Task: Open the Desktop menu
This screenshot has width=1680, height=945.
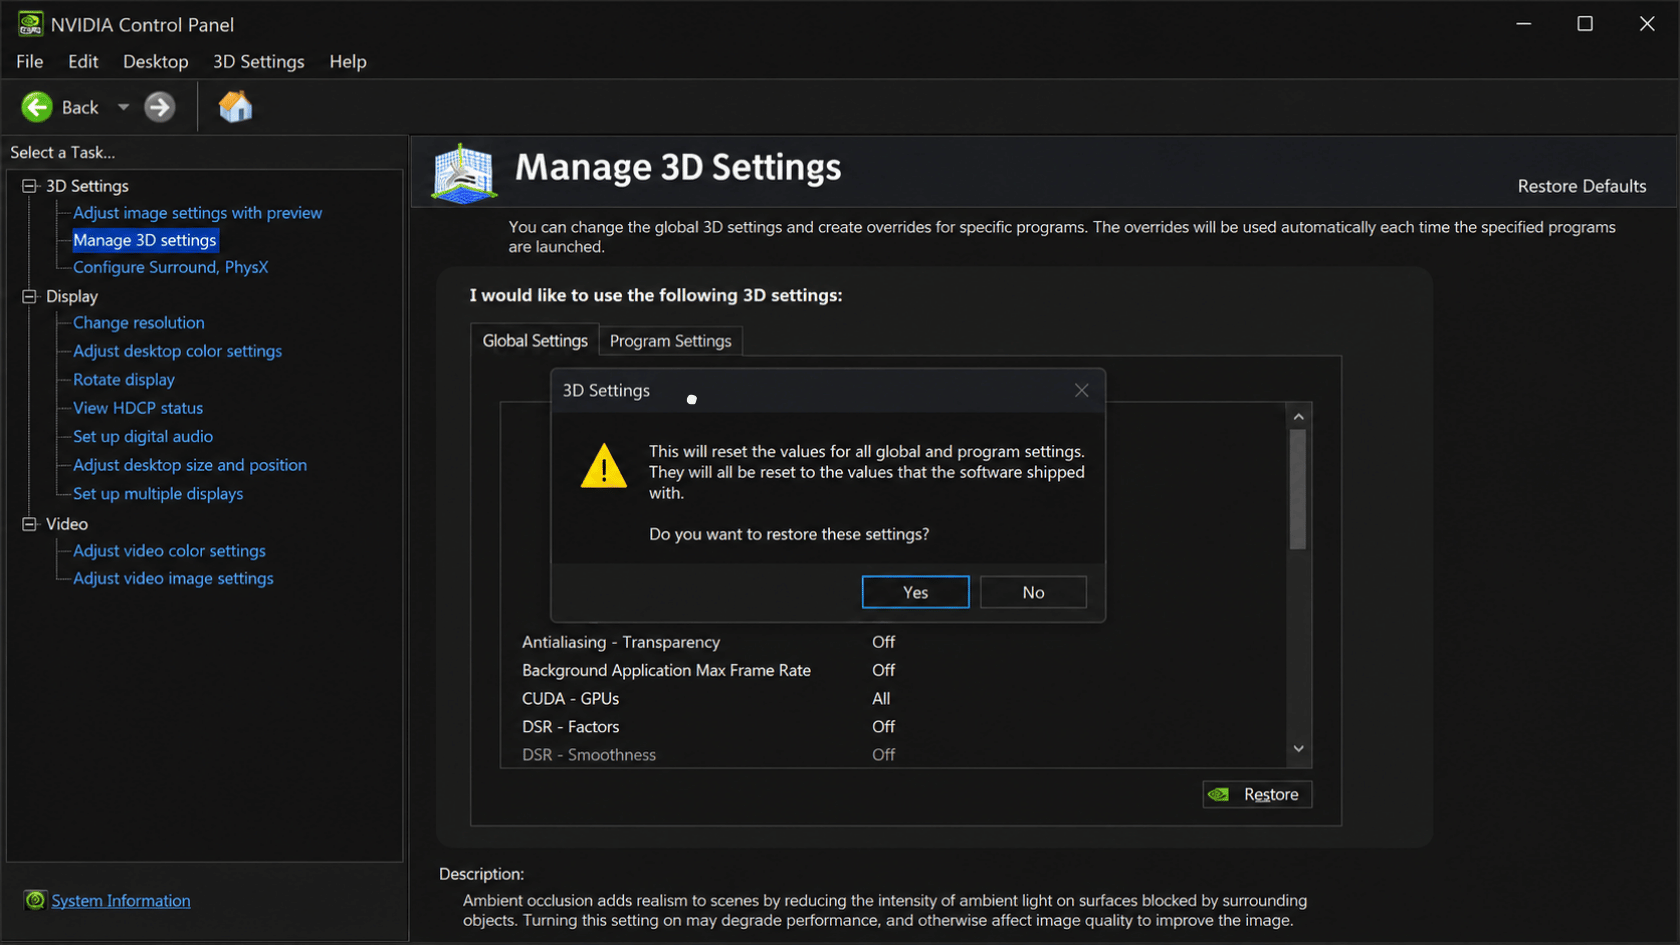Action: point(155,61)
